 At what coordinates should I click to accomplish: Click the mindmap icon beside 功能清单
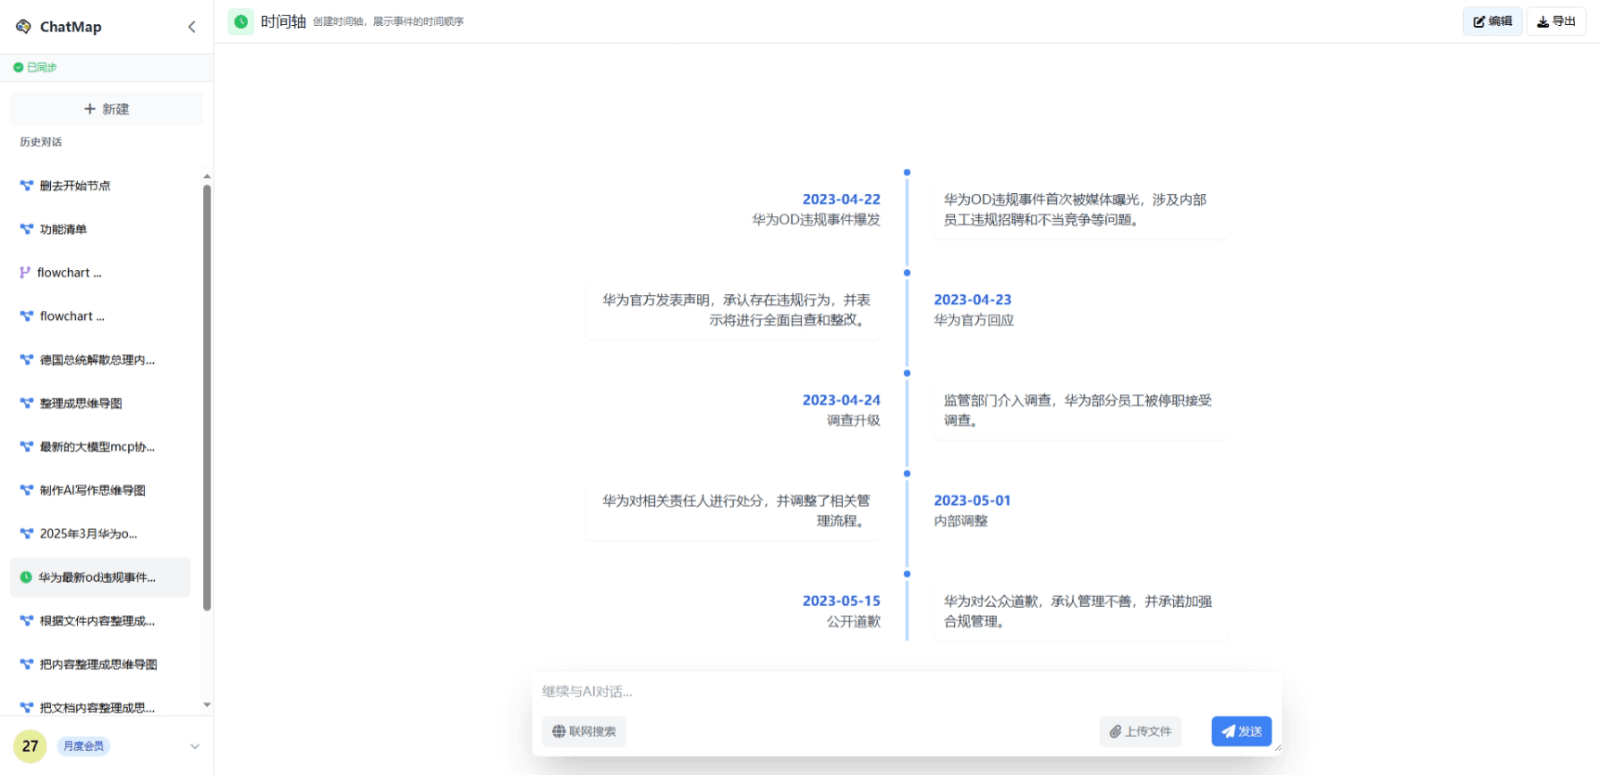pyautogui.click(x=27, y=229)
